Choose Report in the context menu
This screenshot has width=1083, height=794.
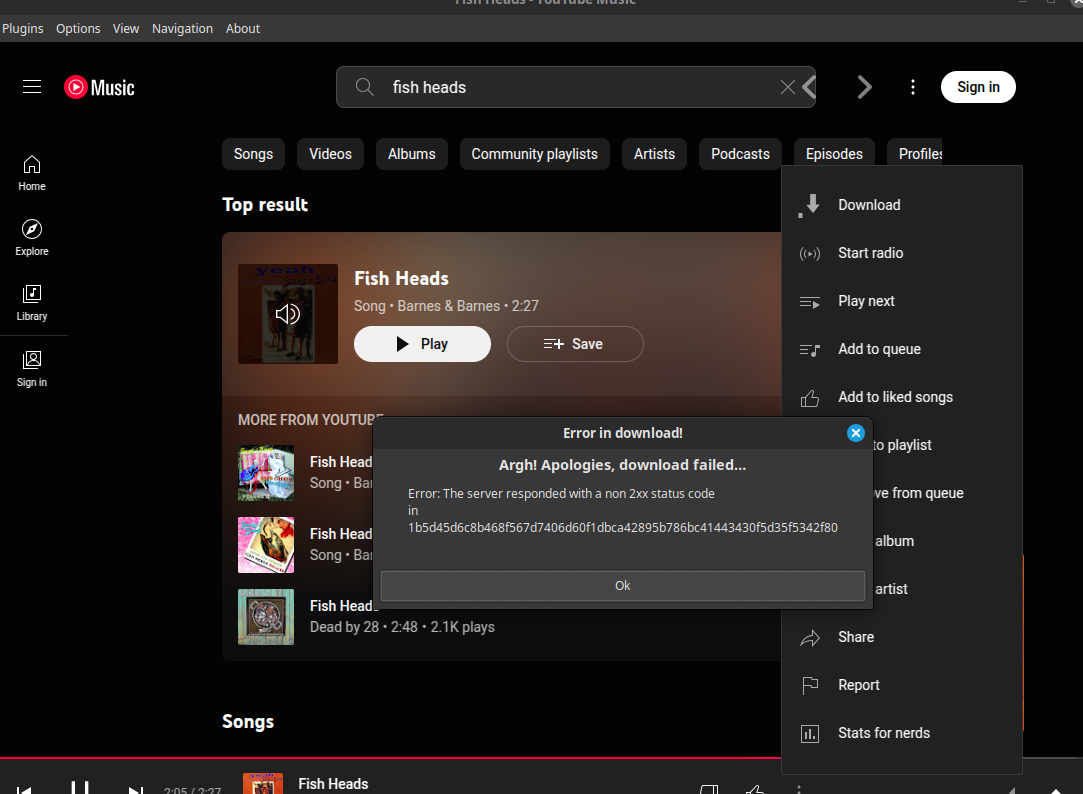902,685
